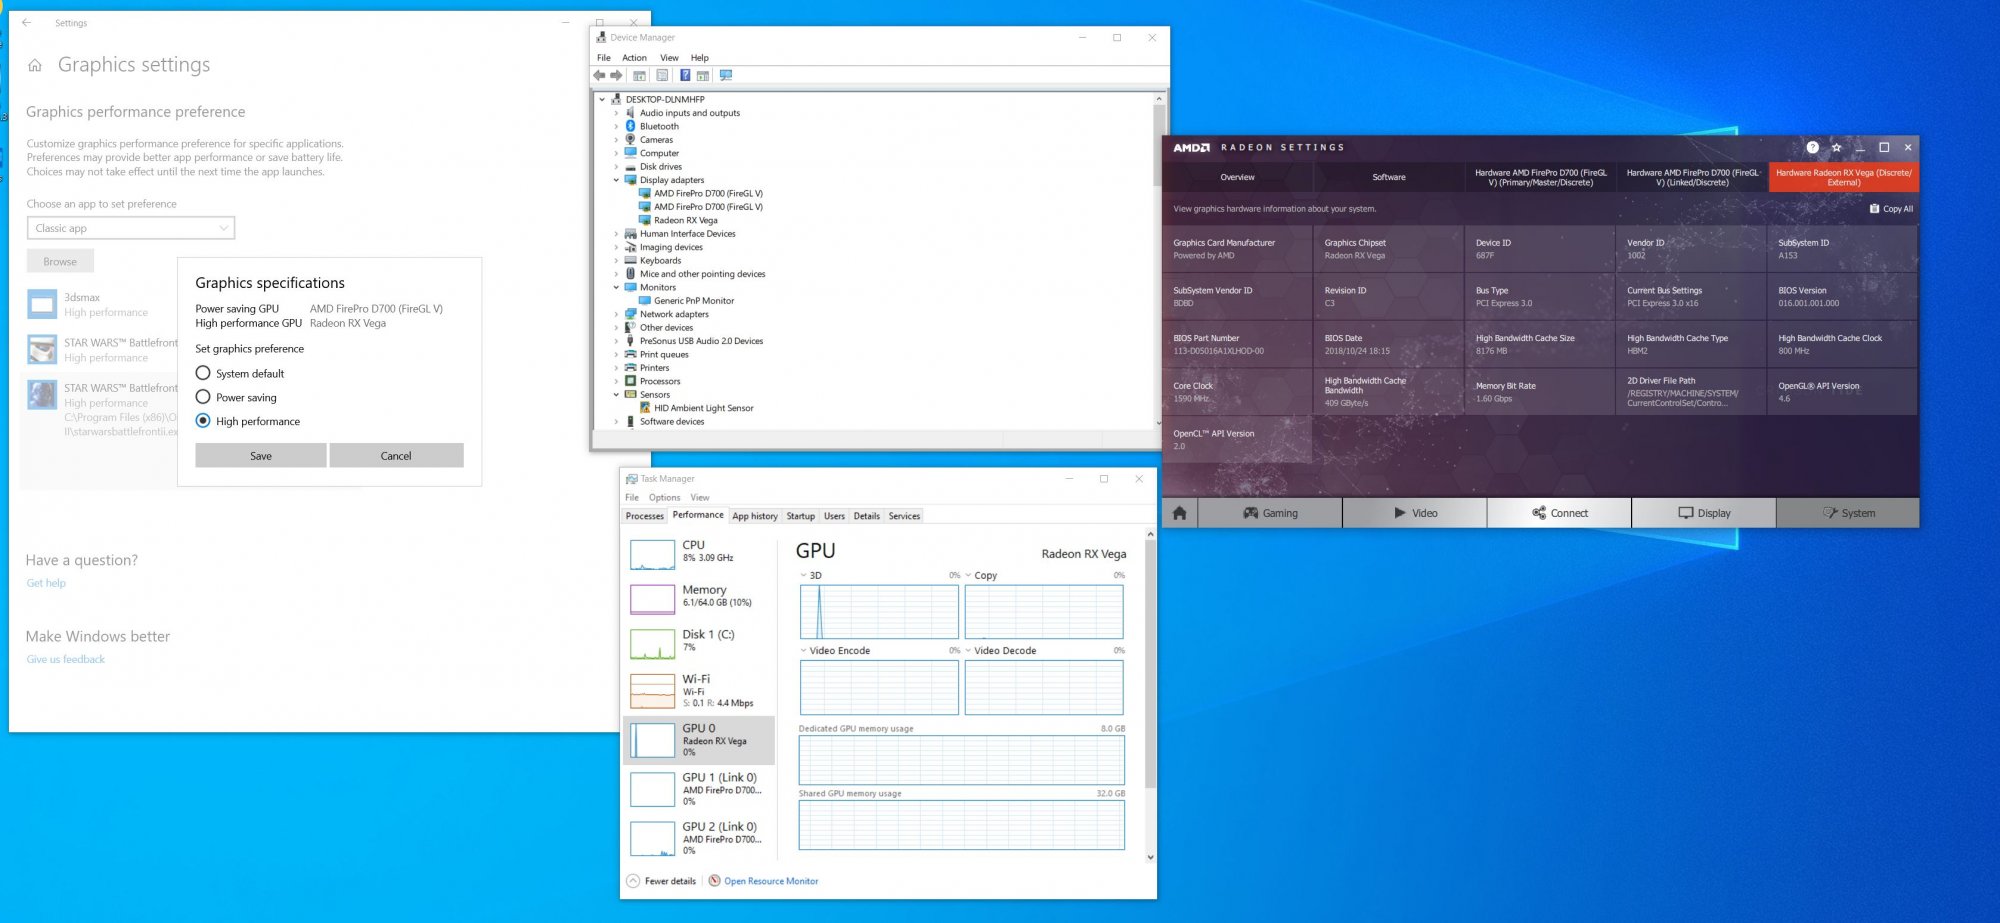The height and width of the screenshot is (923, 2000).
Task: Open the Video Encode graph dropdown
Action: (803, 650)
